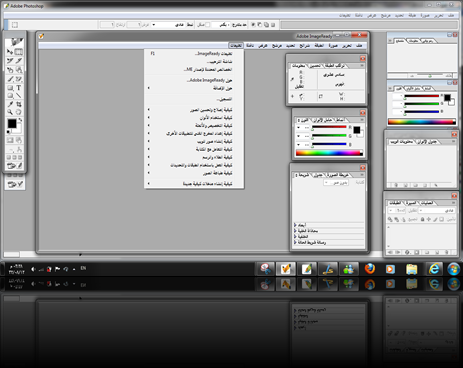
Task: Click the rainbow color spectrum bar
Action: click(329, 153)
